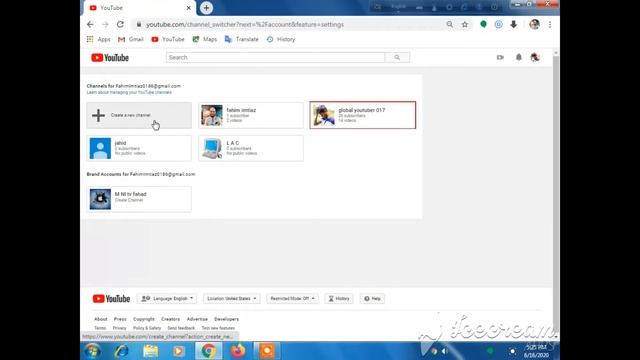Image resolution: width=640 pixels, height=360 pixels.
Task: Open the Privacy footer link
Action: (119, 328)
